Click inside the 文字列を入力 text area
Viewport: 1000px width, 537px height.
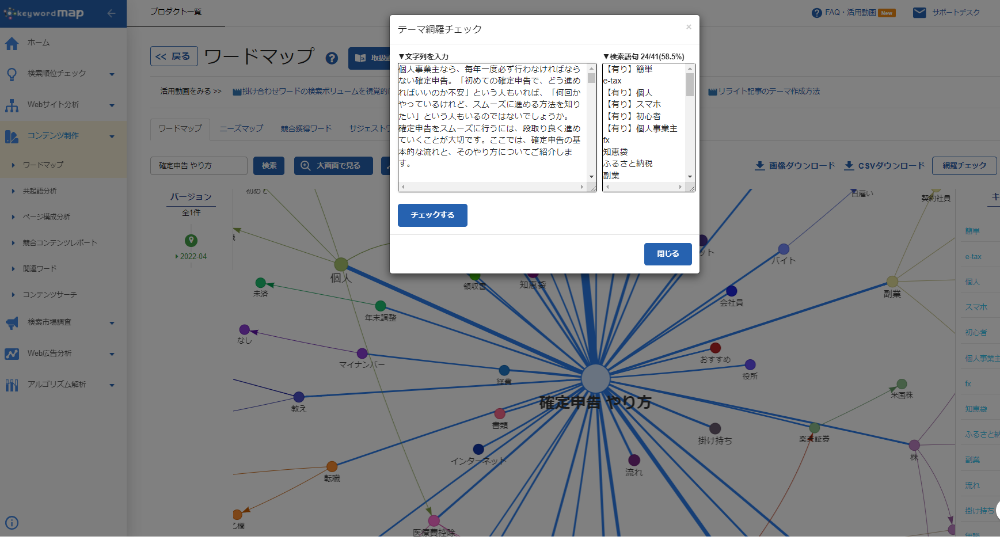(492, 121)
